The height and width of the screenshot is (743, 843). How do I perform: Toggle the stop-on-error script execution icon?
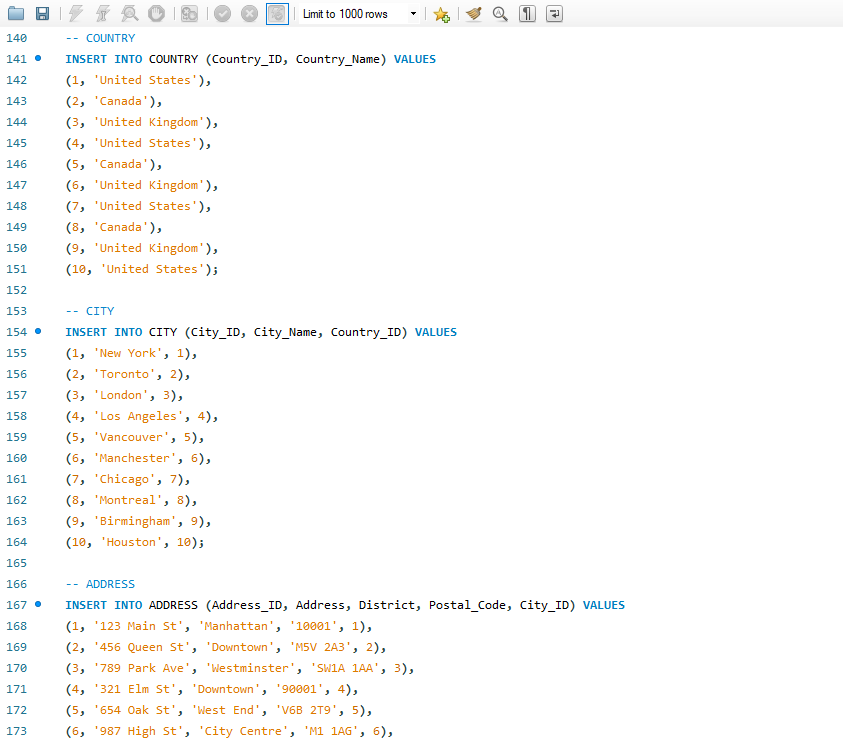click(189, 14)
